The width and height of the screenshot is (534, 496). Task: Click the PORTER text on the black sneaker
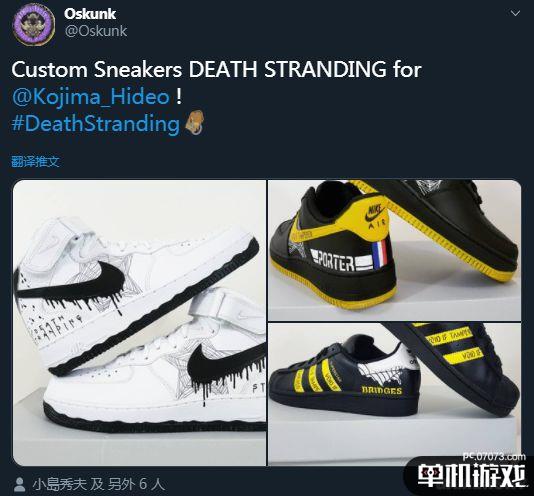tap(333, 262)
